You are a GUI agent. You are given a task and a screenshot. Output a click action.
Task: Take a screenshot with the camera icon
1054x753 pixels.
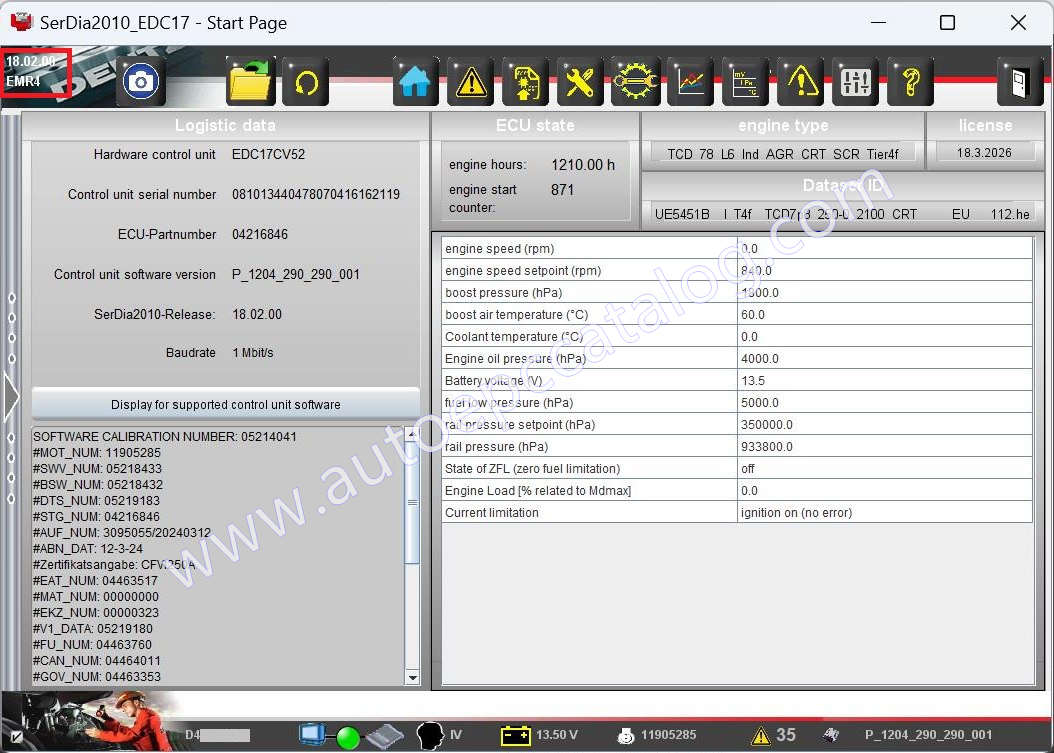(141, 82)
